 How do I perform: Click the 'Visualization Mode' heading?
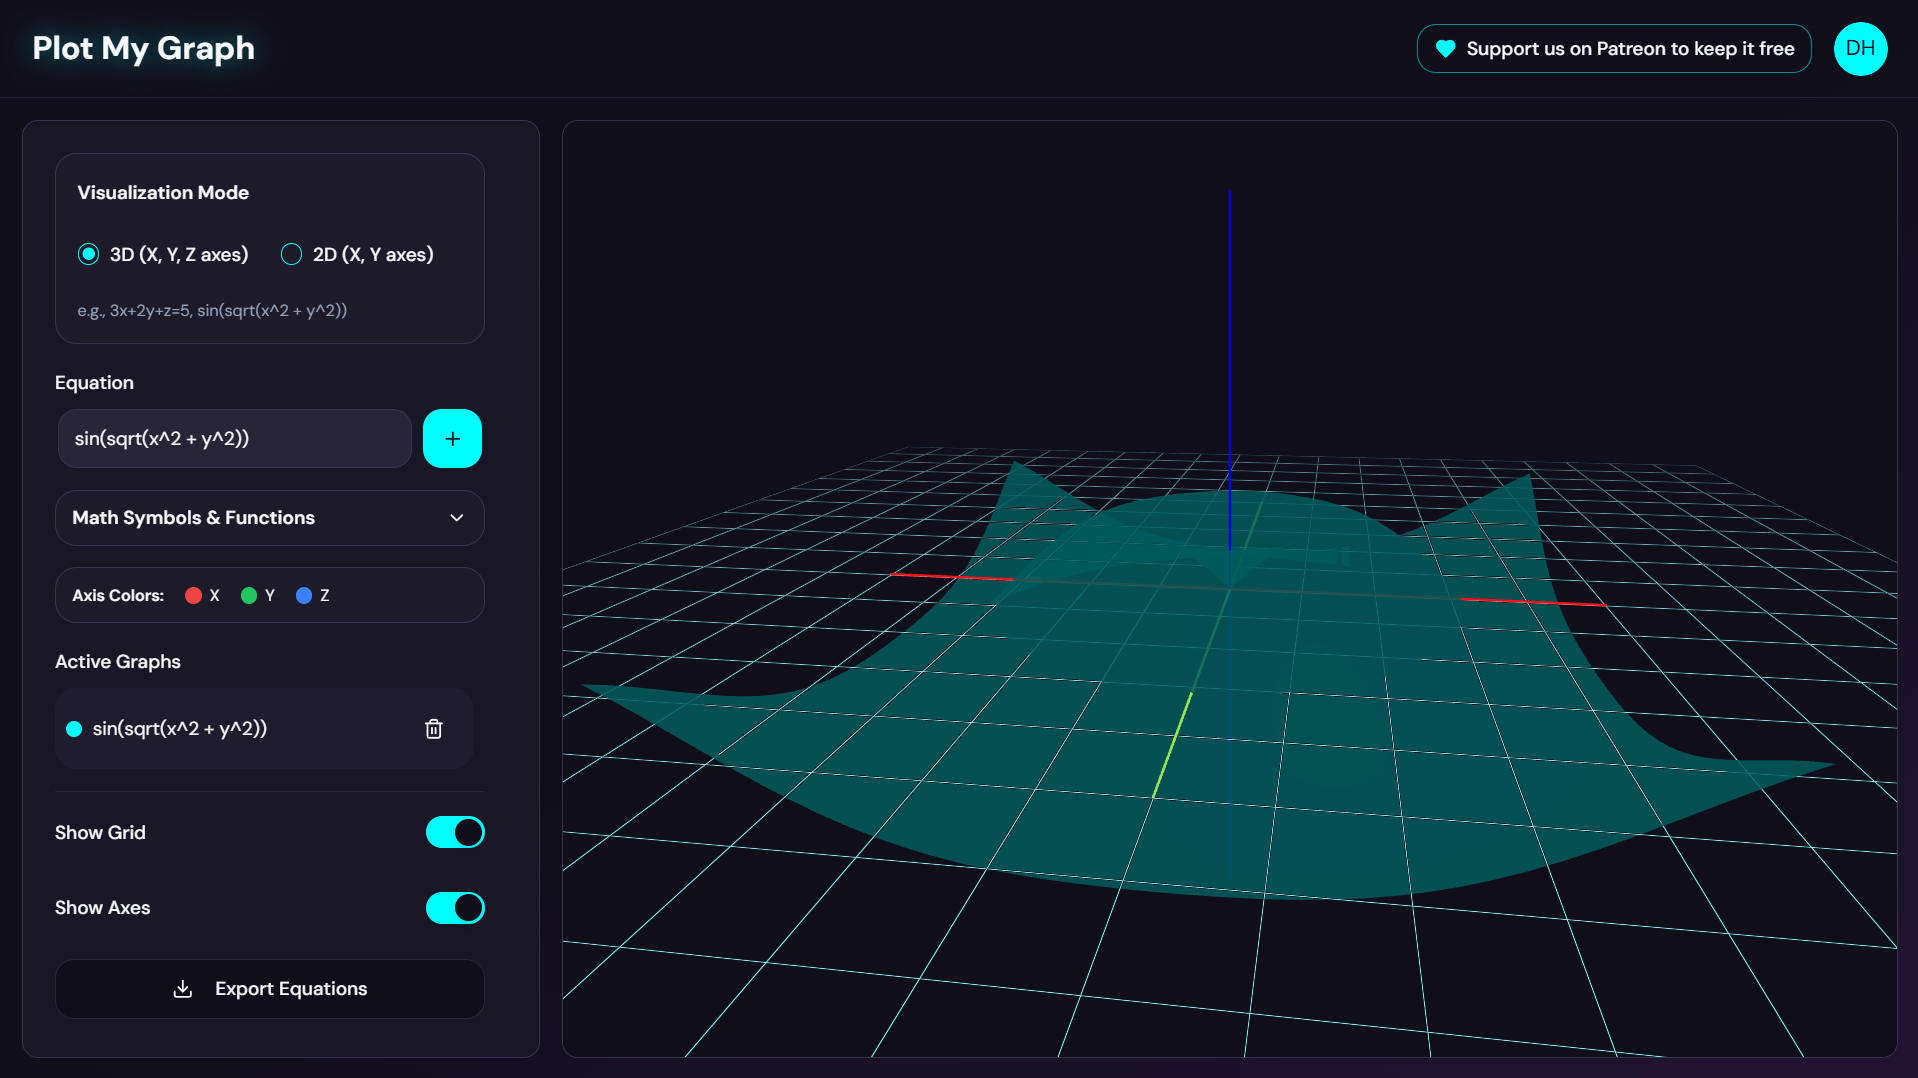(x=163, y=192)
